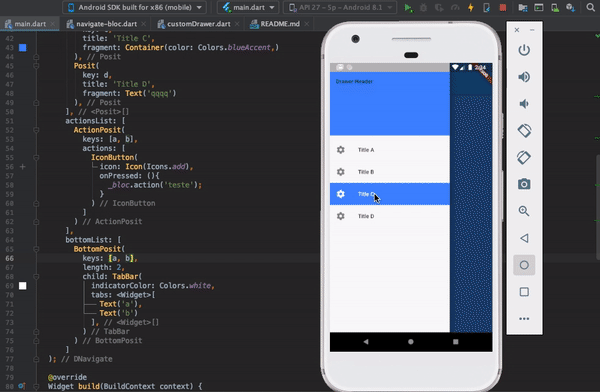Click the editor vertical scrollbar
The height and width of the screenshot is (392, 600).
coord(598,207)
